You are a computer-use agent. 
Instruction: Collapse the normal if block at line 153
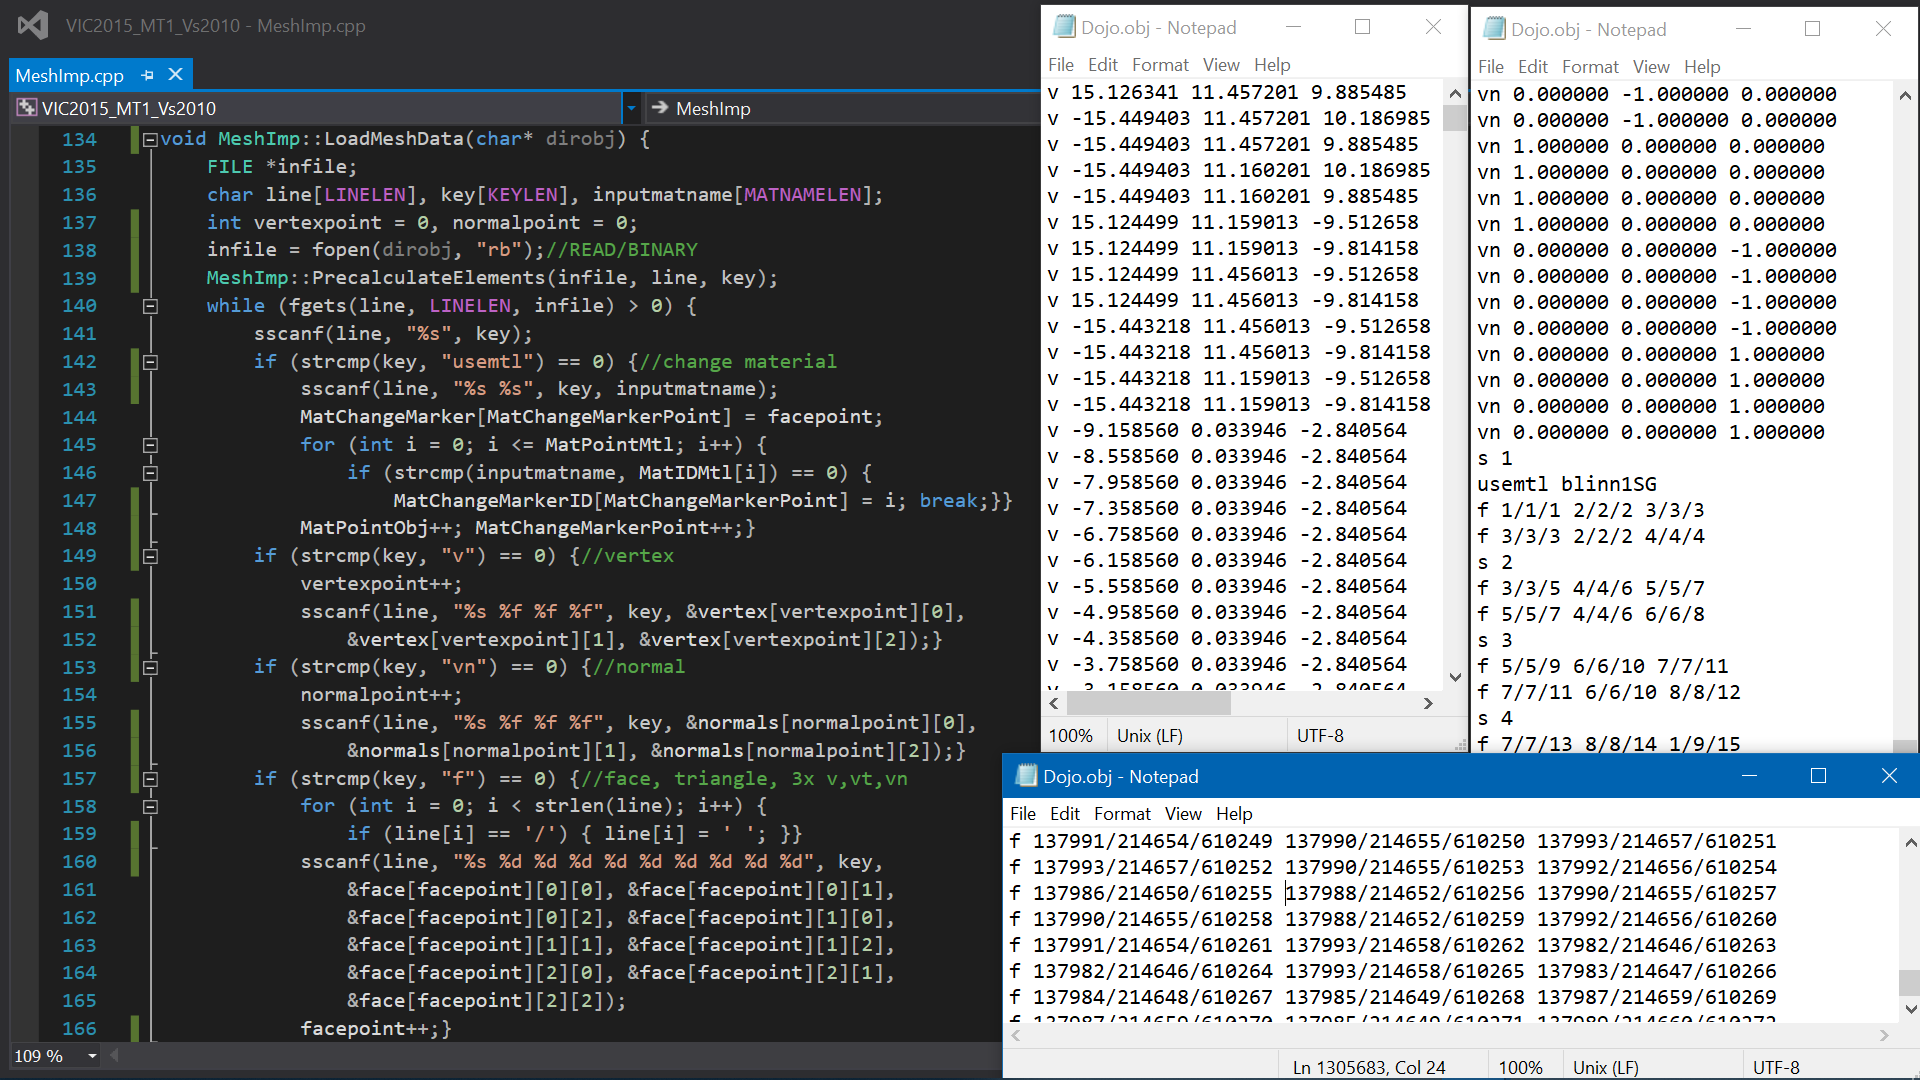click(x=150, y=667)
